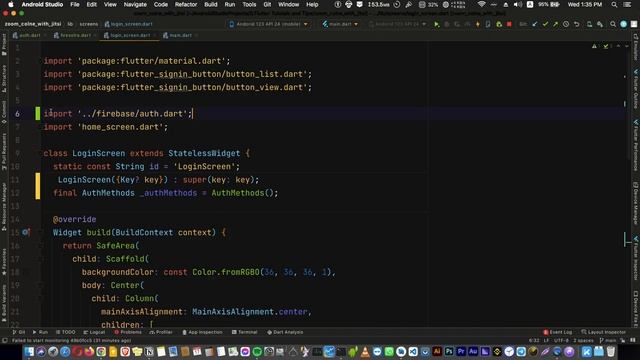
Task: Click the rollback undo arrow icon
Action: point(576,24)
